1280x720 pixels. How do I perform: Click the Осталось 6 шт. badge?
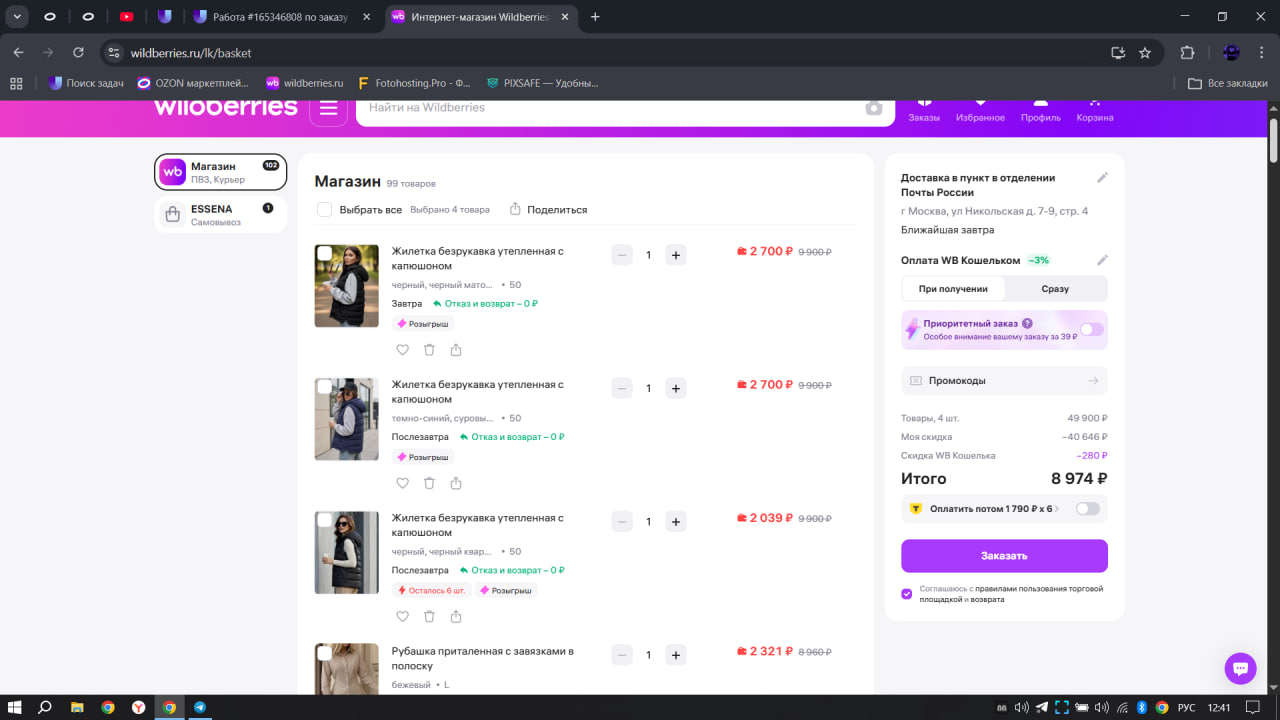pyautogui.click(x=432, y=591)
